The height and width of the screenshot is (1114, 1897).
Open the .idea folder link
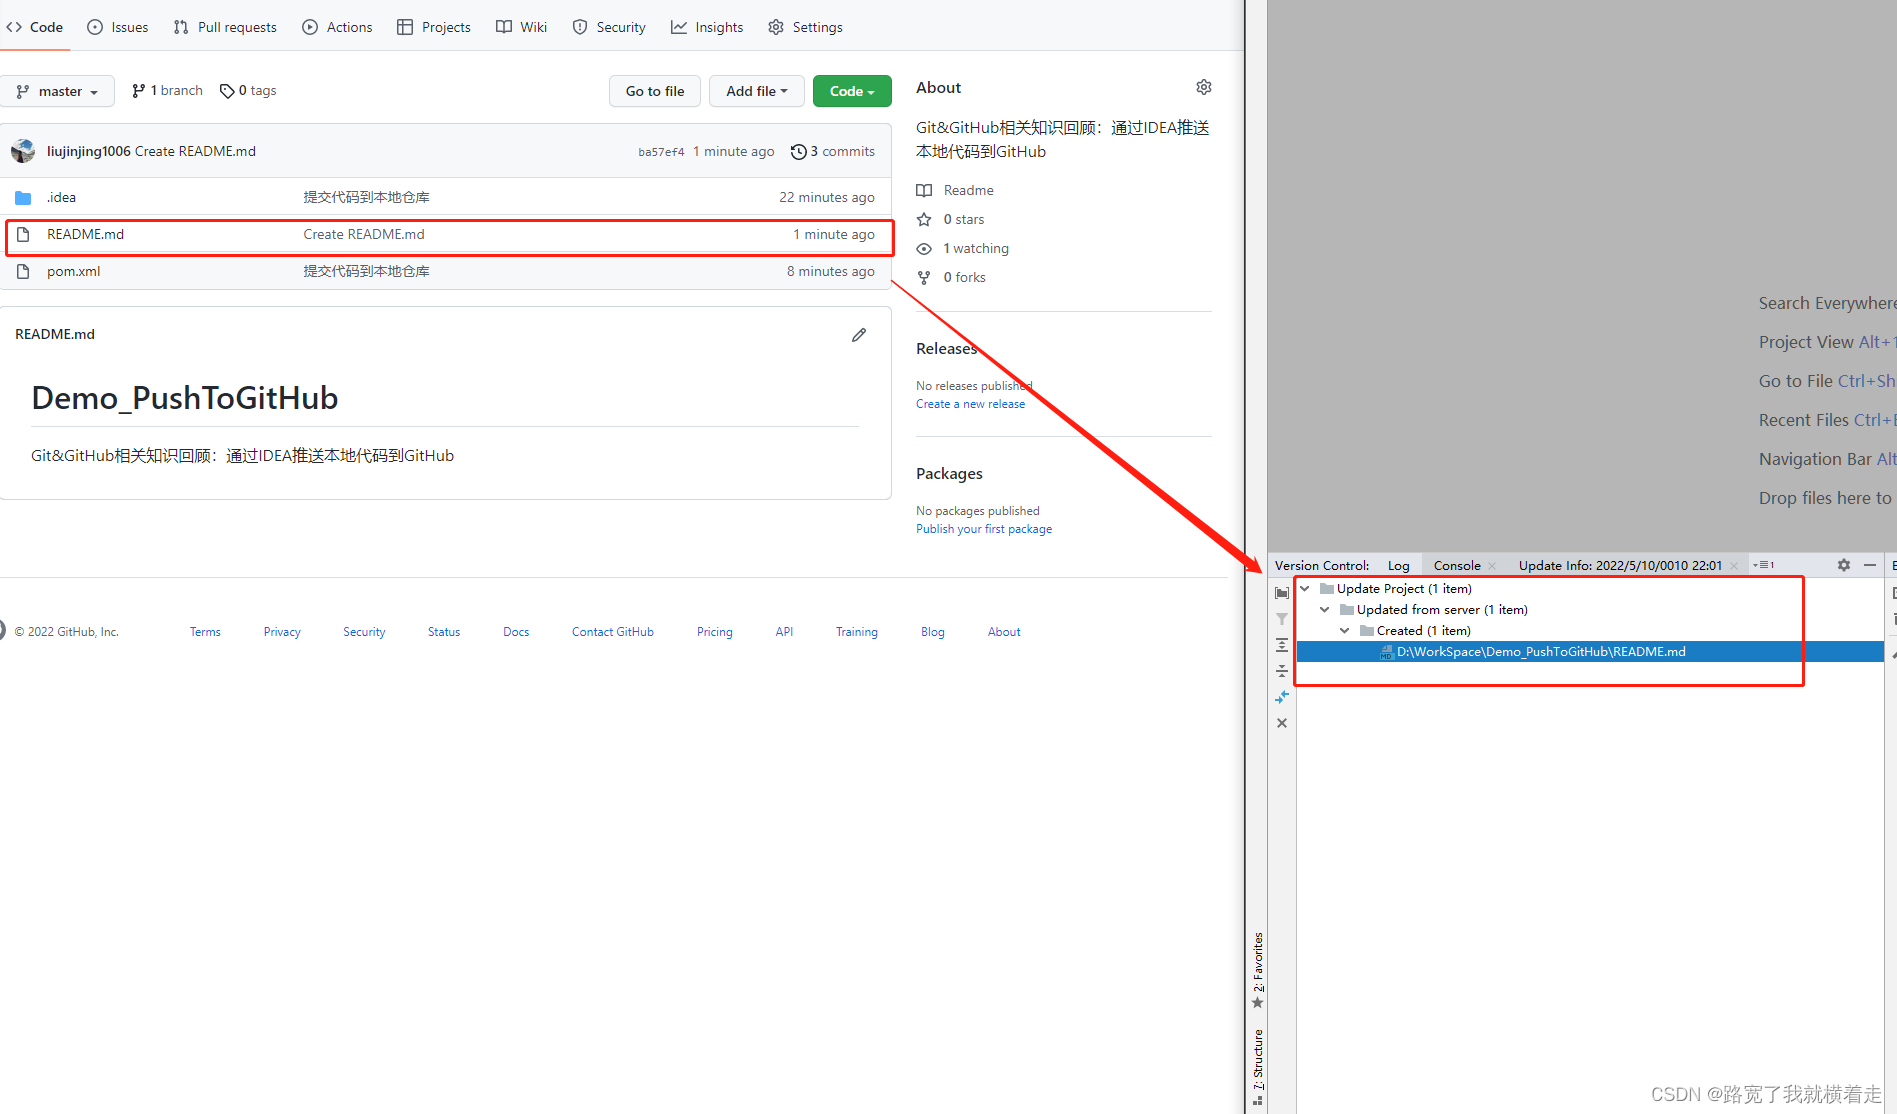61,198
